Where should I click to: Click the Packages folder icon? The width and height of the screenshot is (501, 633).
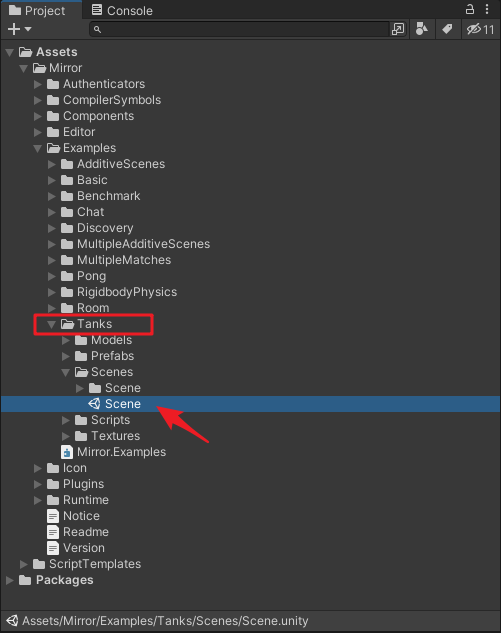pyautogui.click(x=25, y=580)
